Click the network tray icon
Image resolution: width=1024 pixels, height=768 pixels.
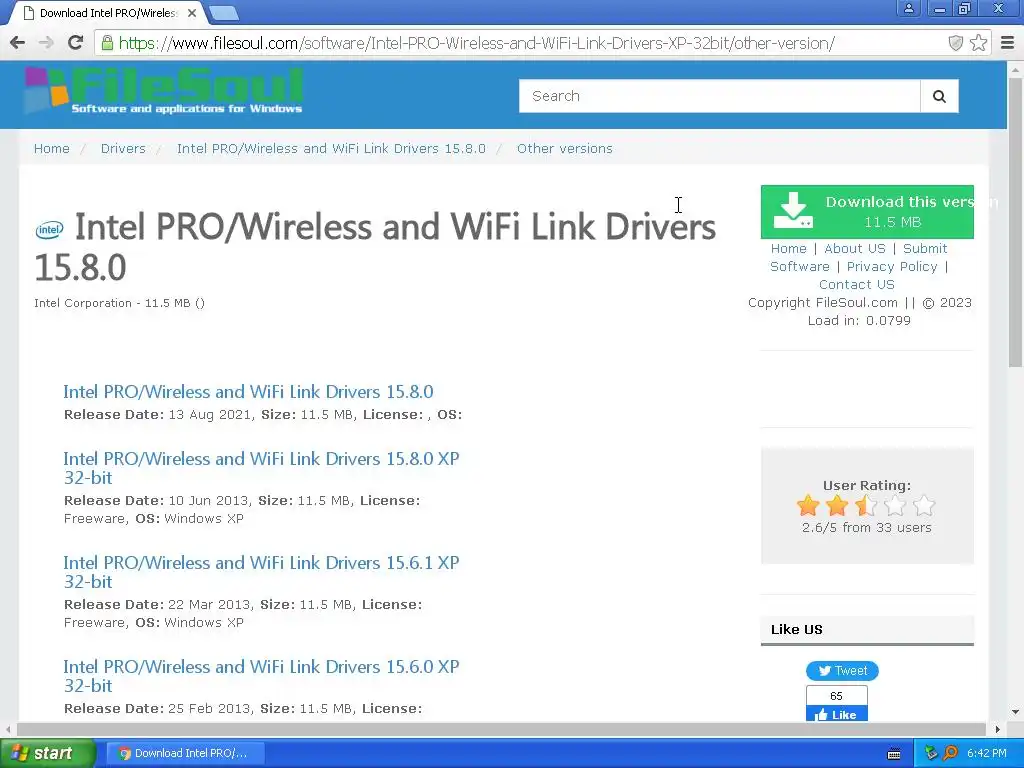931,753
